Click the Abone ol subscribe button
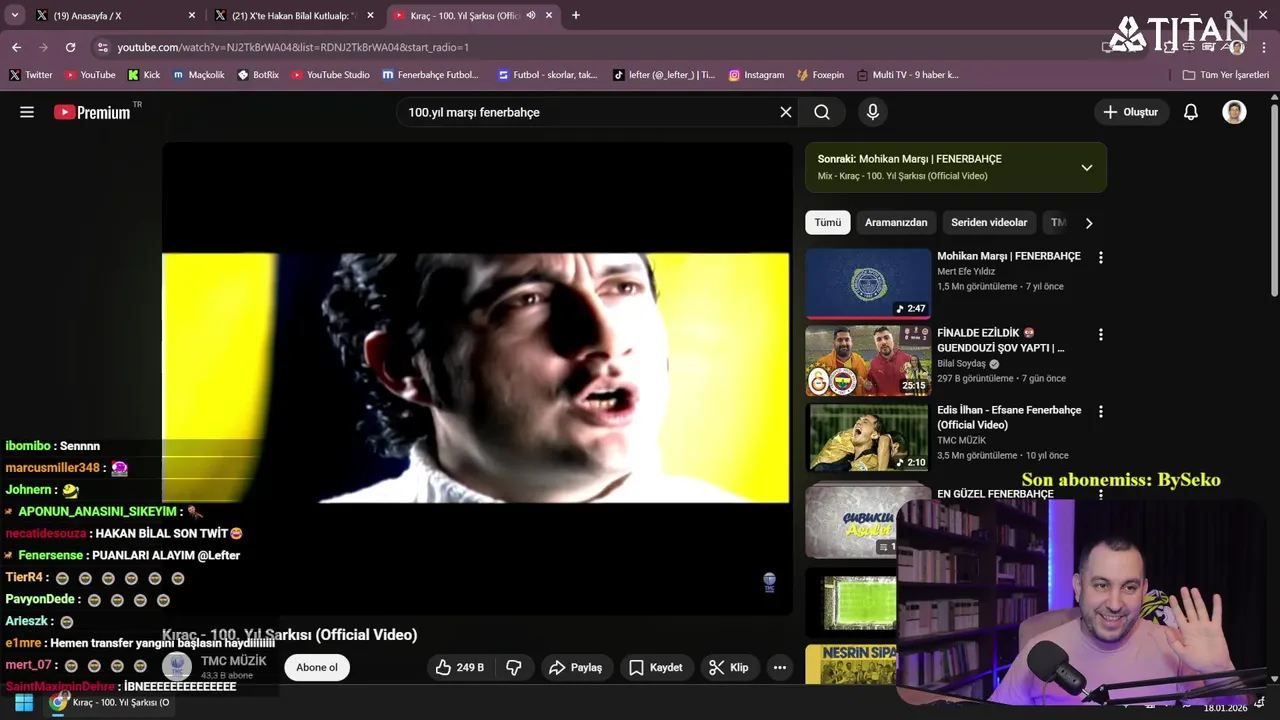The width and height of the screenshot is (1280, 720). 317,667
